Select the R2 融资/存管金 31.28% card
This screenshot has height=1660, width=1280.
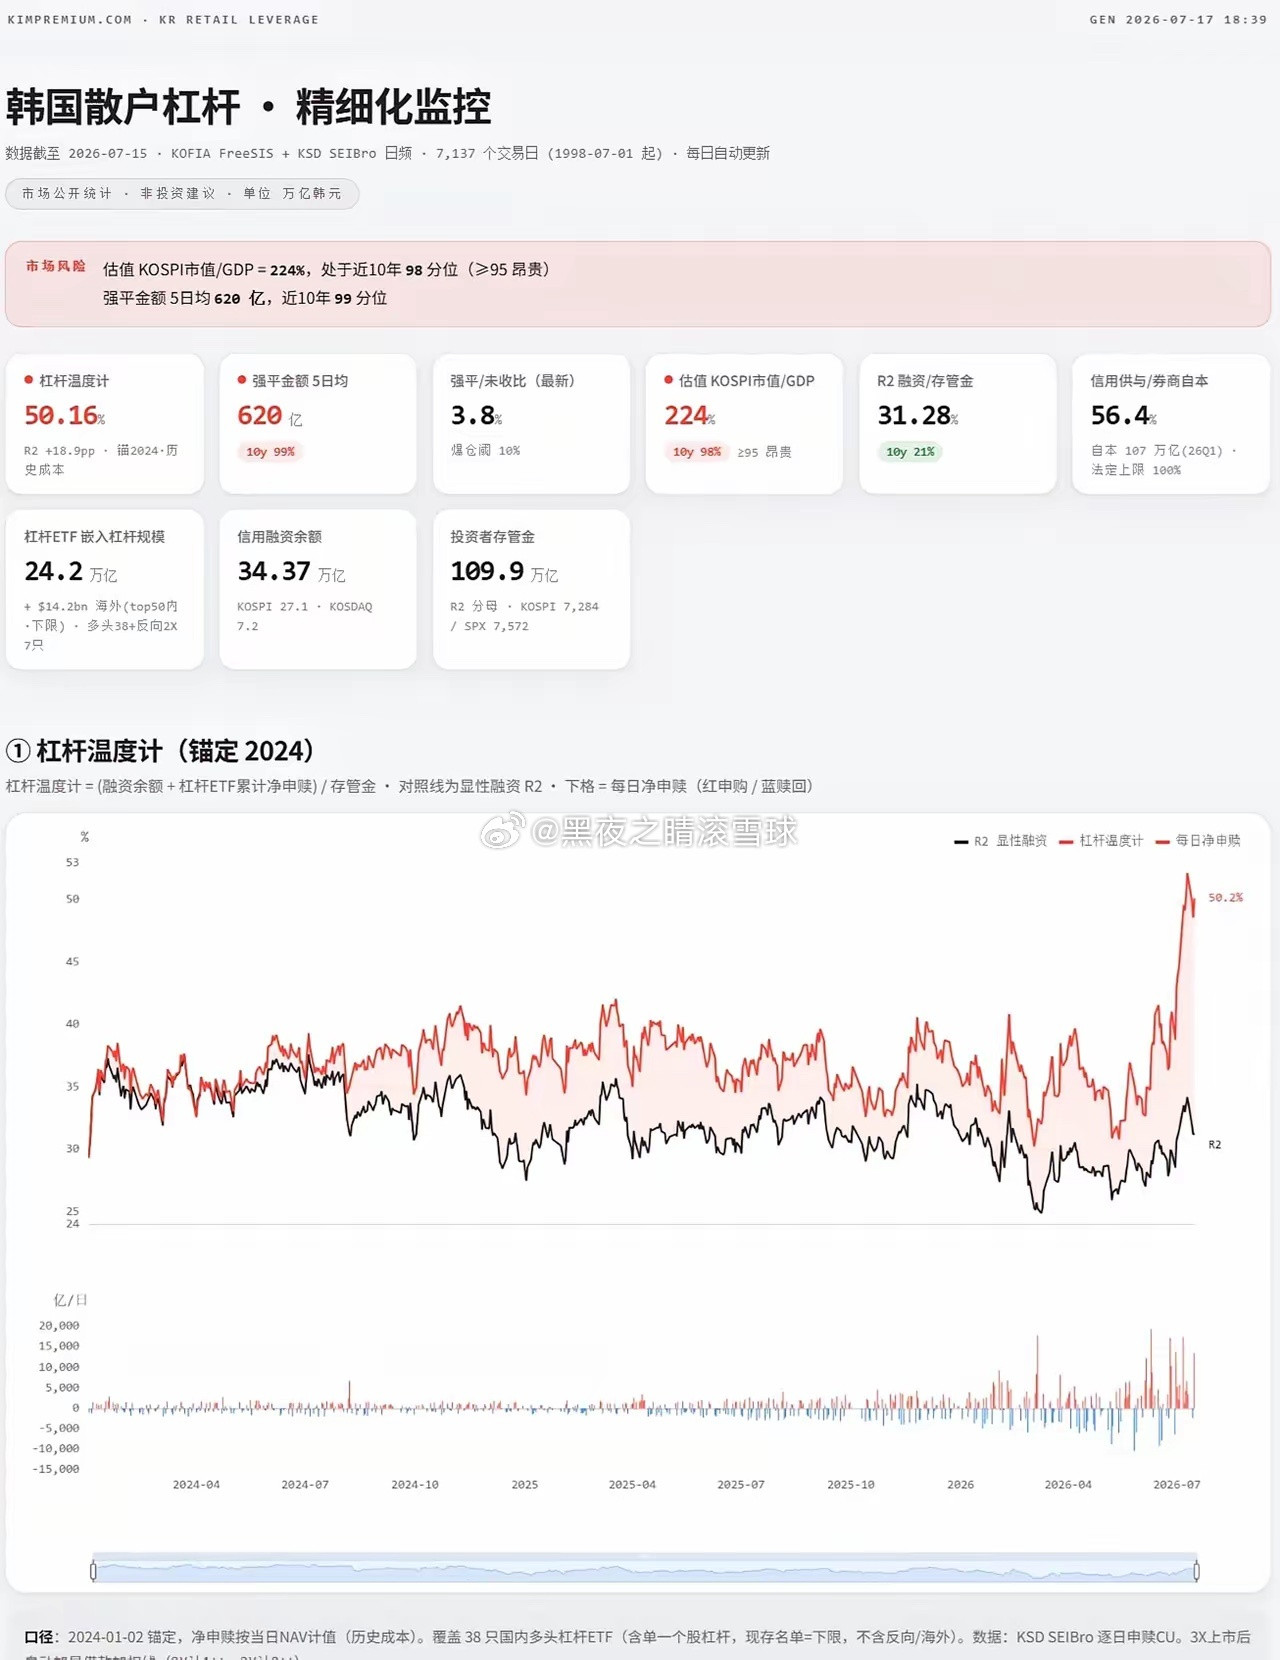(x=958, y=424)
